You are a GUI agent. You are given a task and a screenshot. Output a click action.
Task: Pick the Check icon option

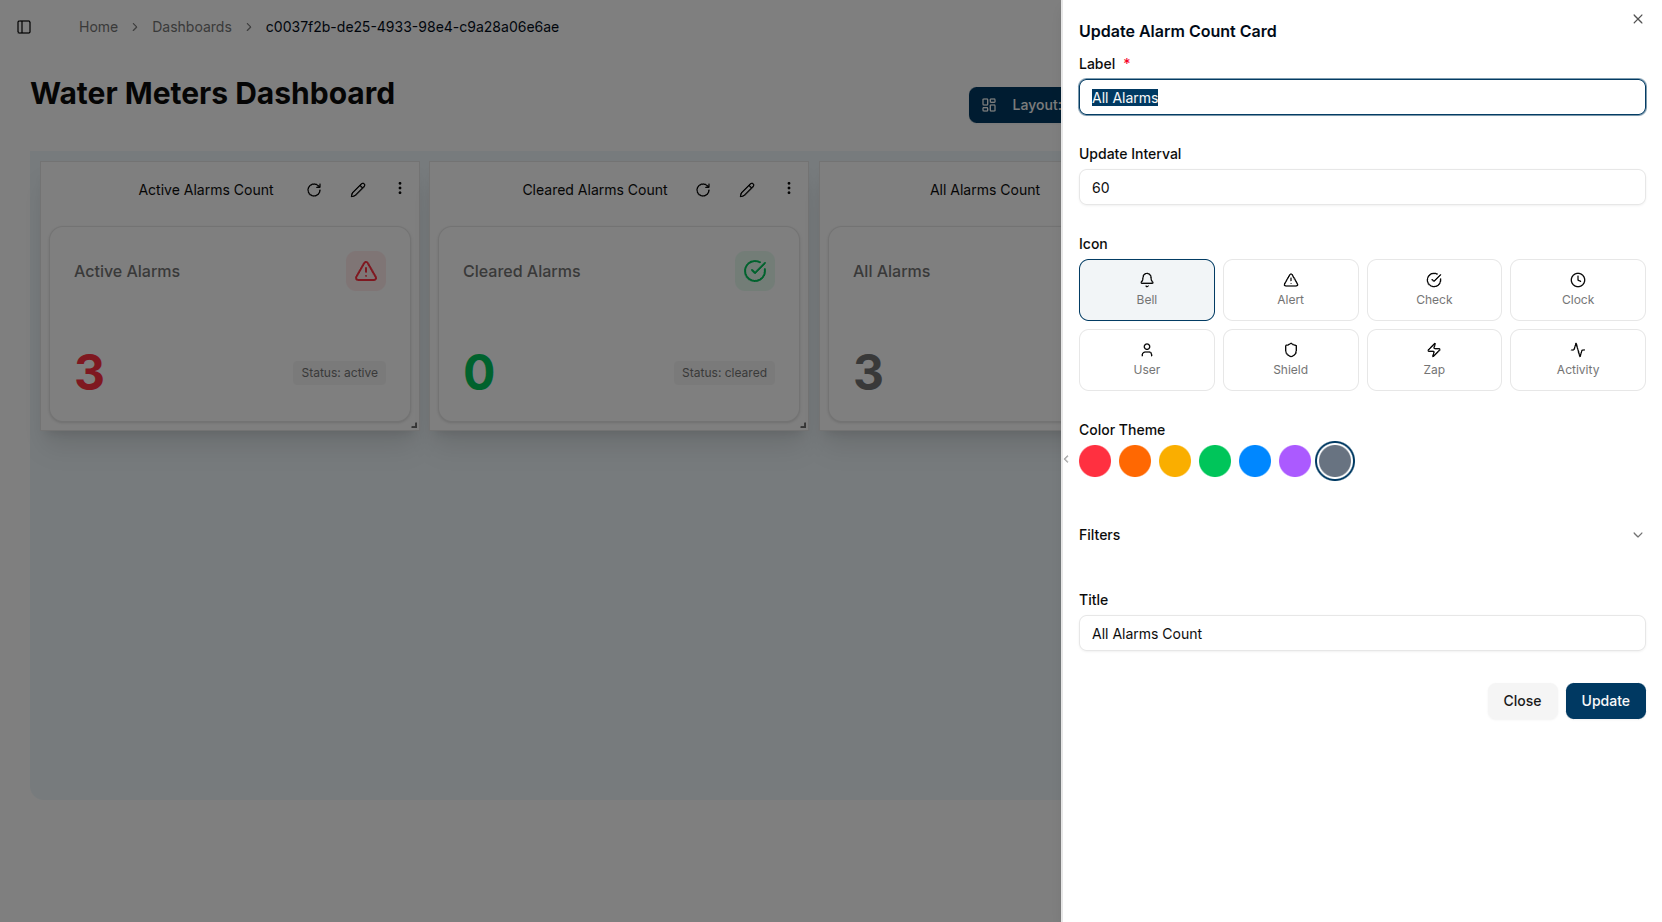[x=1434, y=290]
